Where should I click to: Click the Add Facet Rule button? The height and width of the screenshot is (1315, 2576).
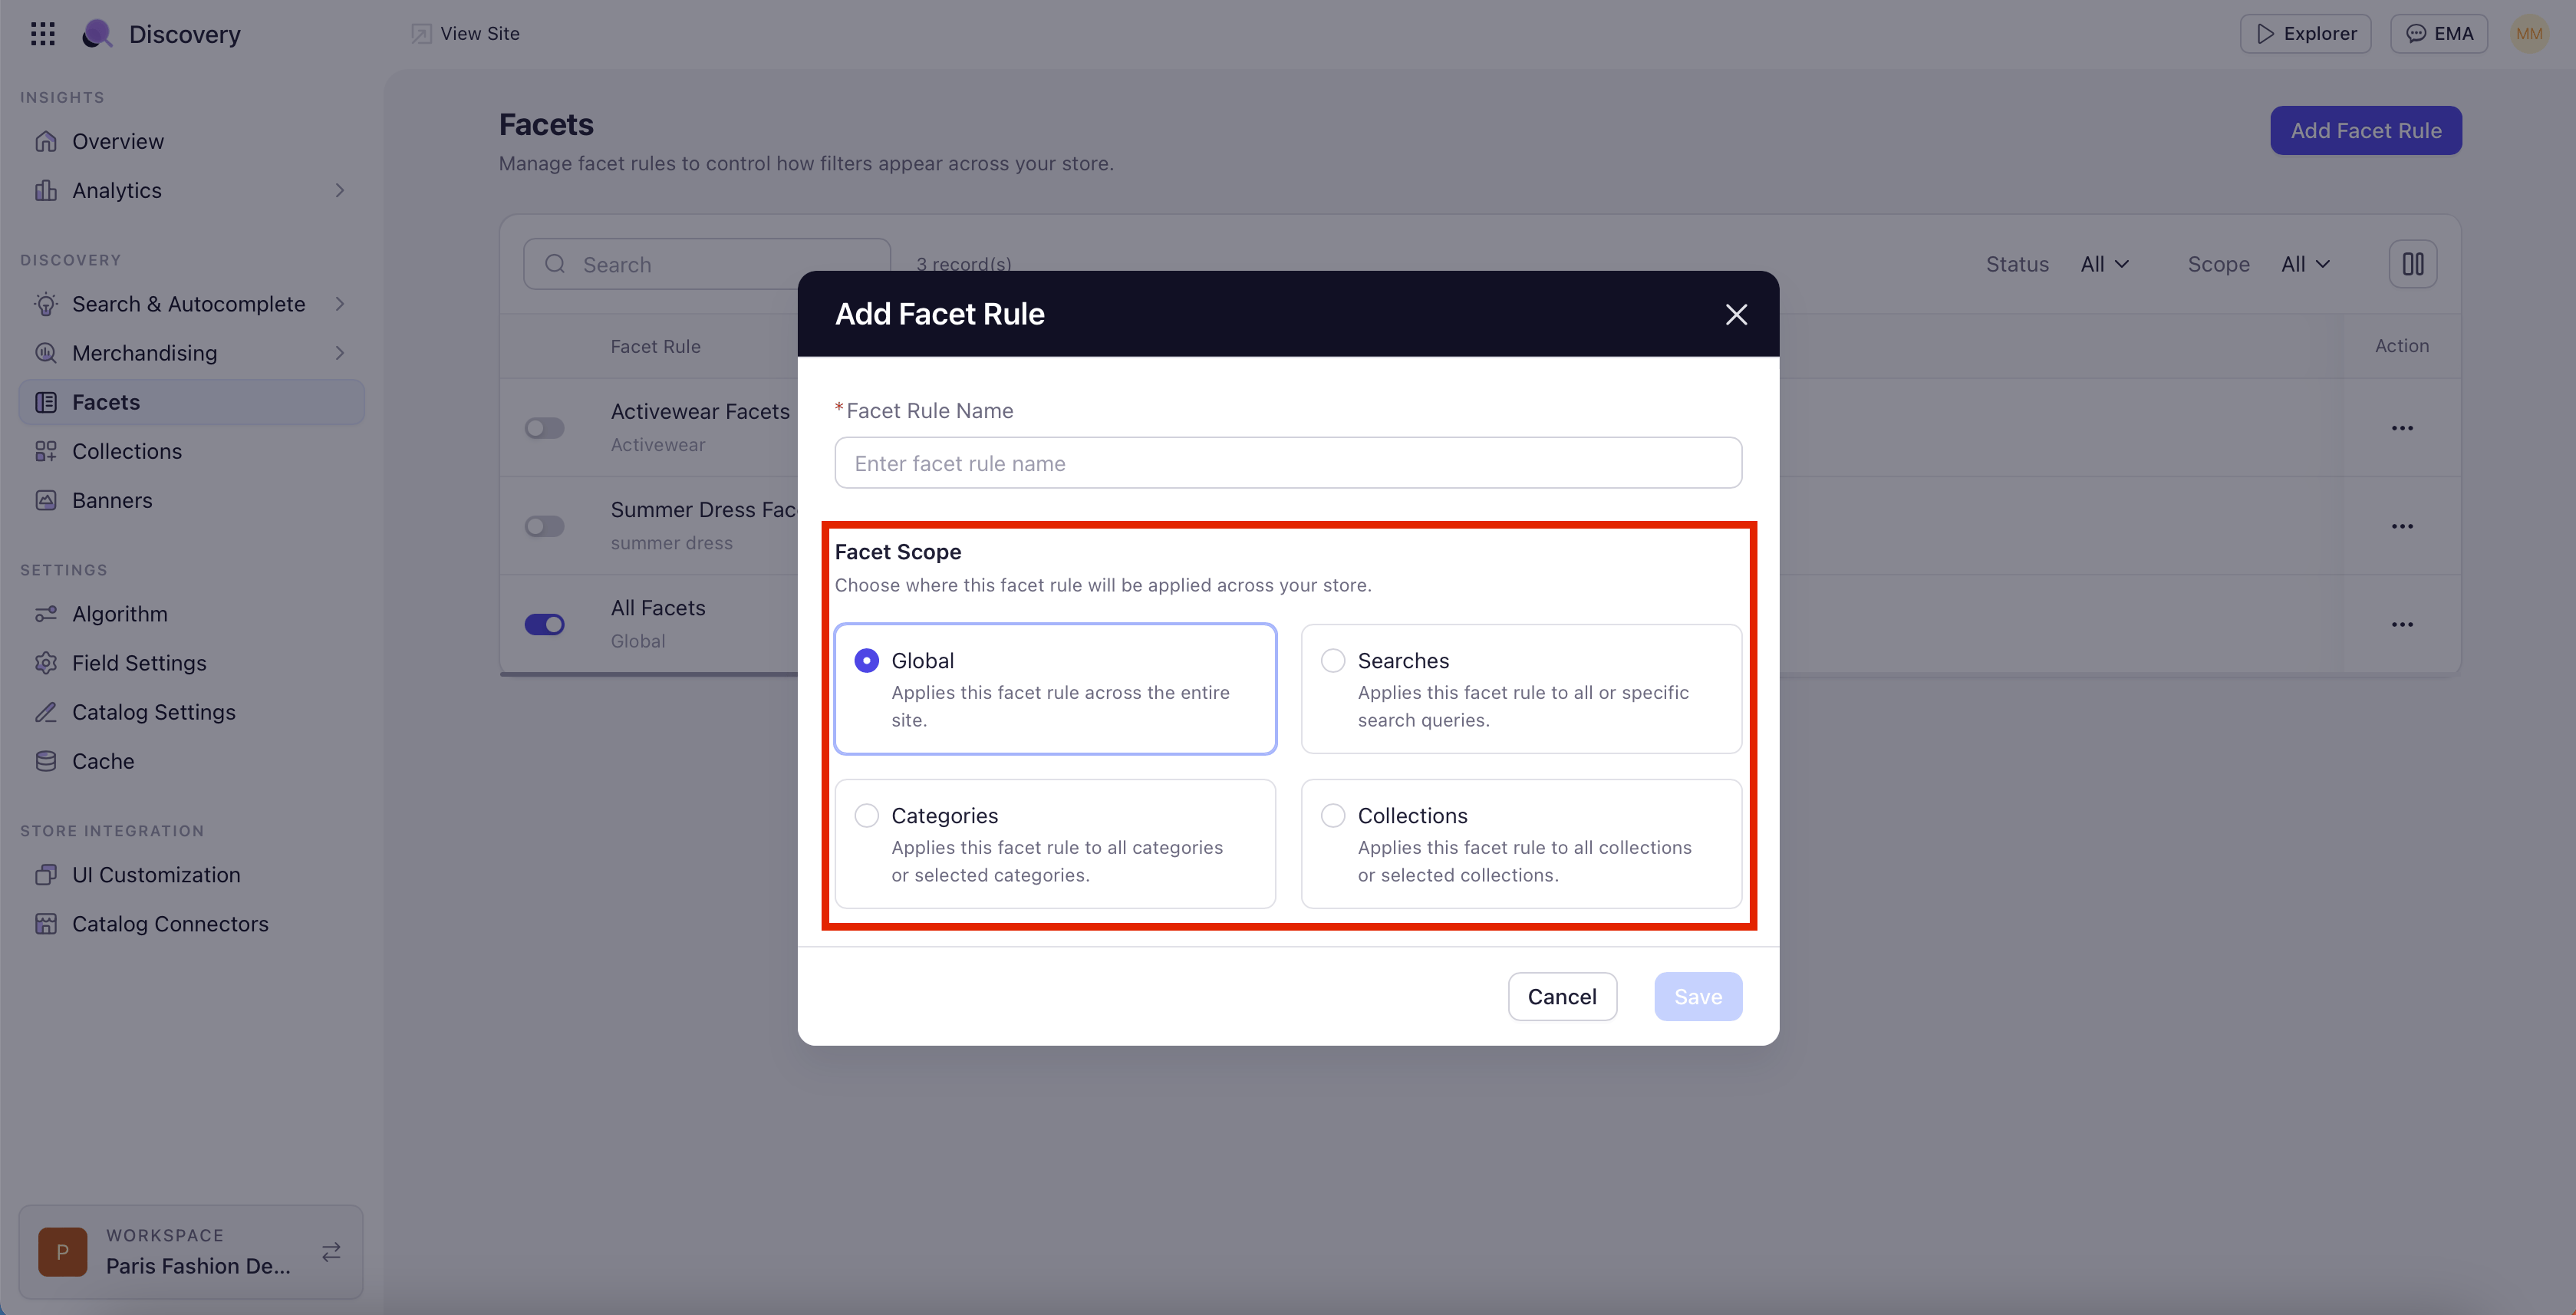pyautogui.click(x=2366, y=130)
